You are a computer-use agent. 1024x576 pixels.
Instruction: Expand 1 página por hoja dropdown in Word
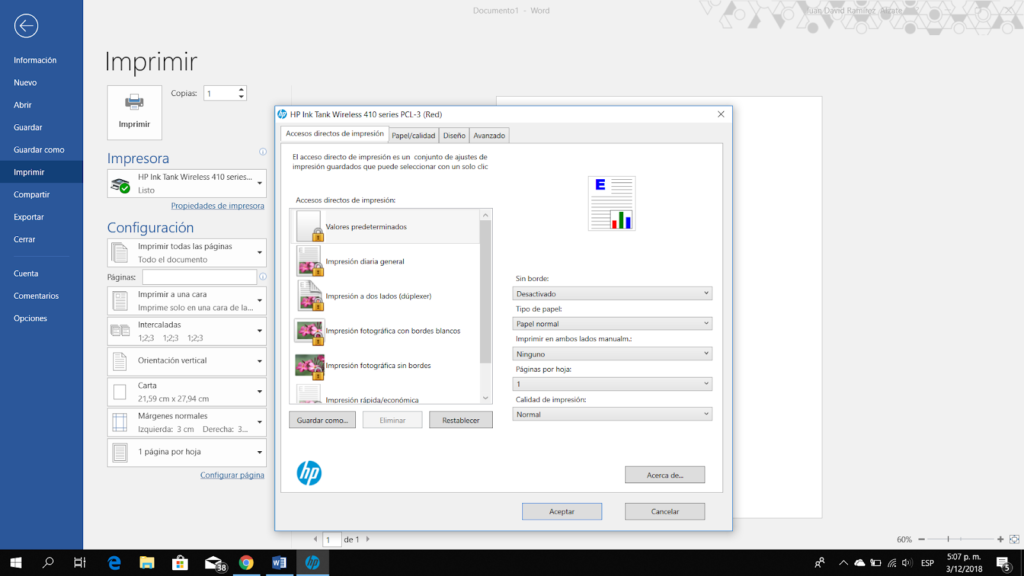(x=187, y=452)
